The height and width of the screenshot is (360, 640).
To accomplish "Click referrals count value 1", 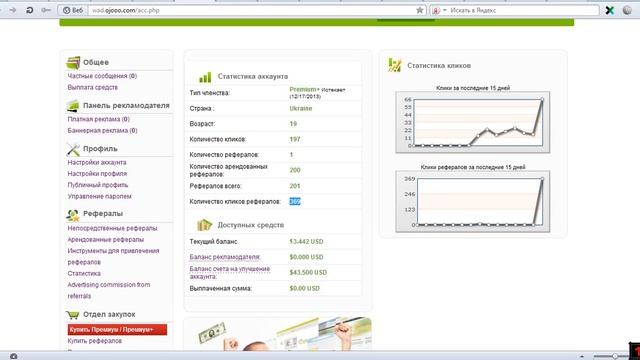I will tap(291, 155).
